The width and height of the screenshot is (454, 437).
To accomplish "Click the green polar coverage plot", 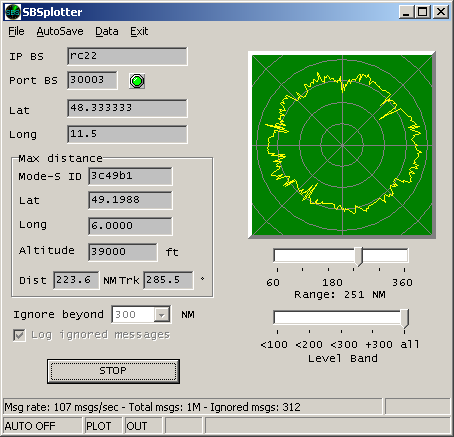I will point(342,145).
